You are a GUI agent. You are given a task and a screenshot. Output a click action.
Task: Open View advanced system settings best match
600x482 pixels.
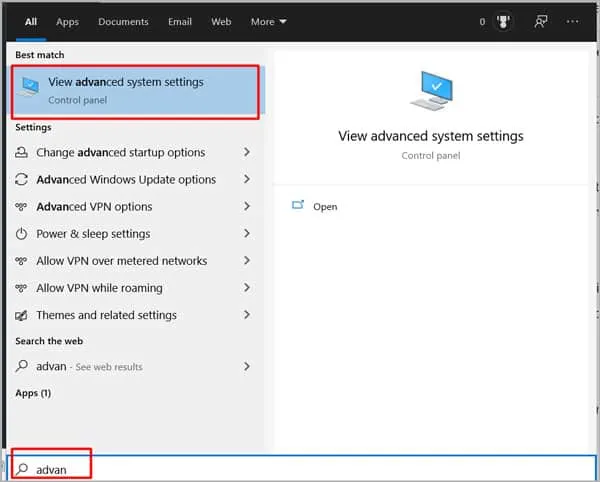pos(135,91)
